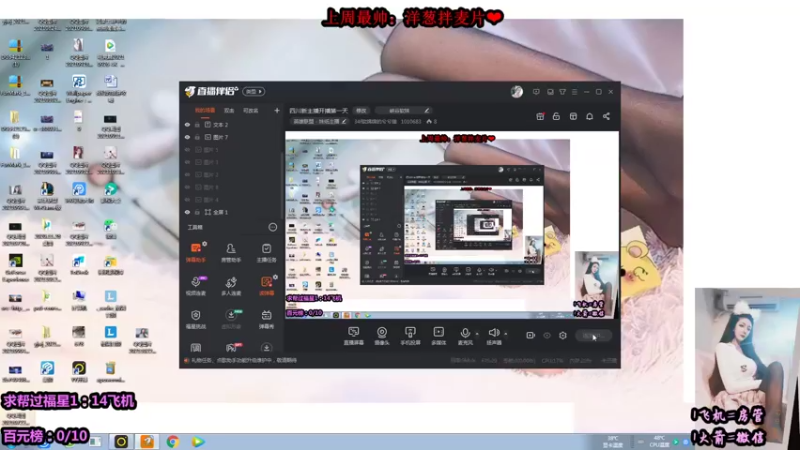The image size is (800, 450).
Task: Open the layout grid icon beside the bell
Action: [x=573, y=116]
